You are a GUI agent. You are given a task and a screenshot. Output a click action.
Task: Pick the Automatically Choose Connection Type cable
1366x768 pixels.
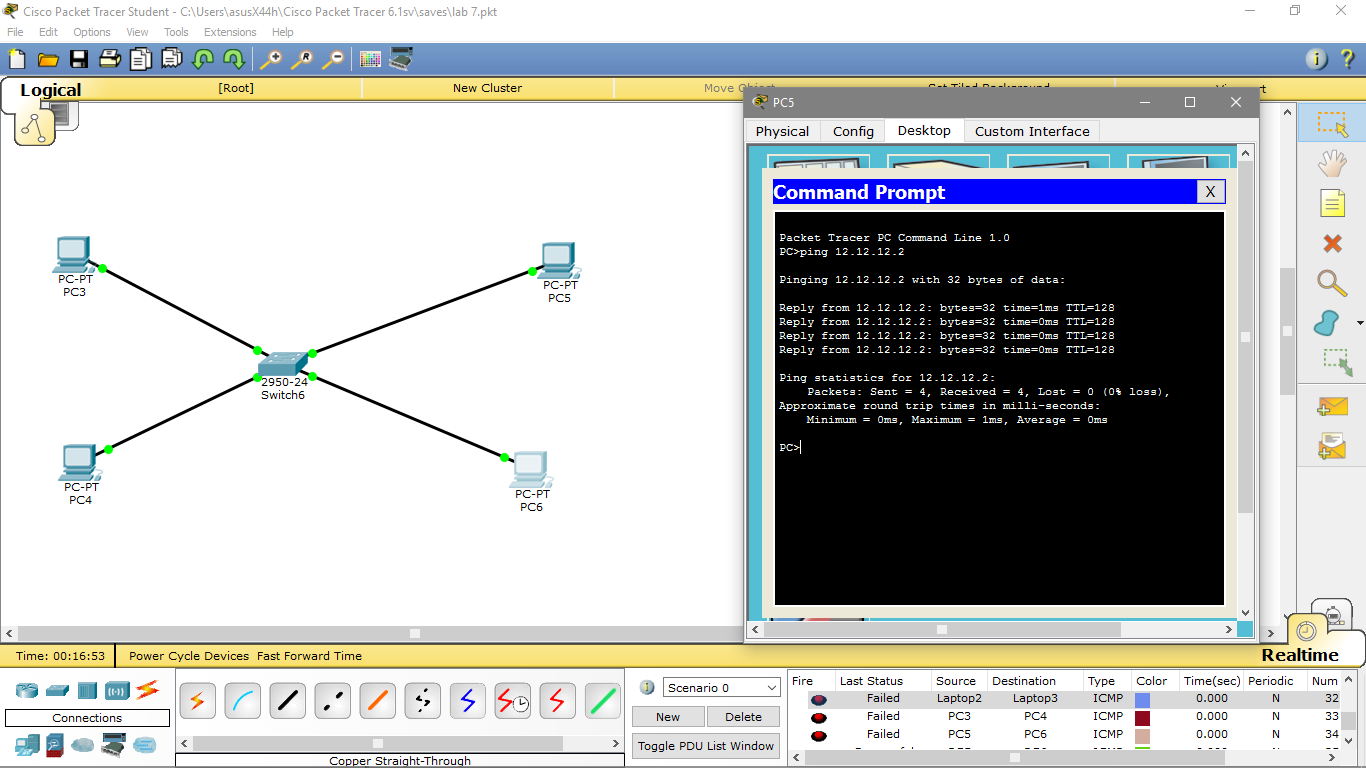[x=197, y=702]
